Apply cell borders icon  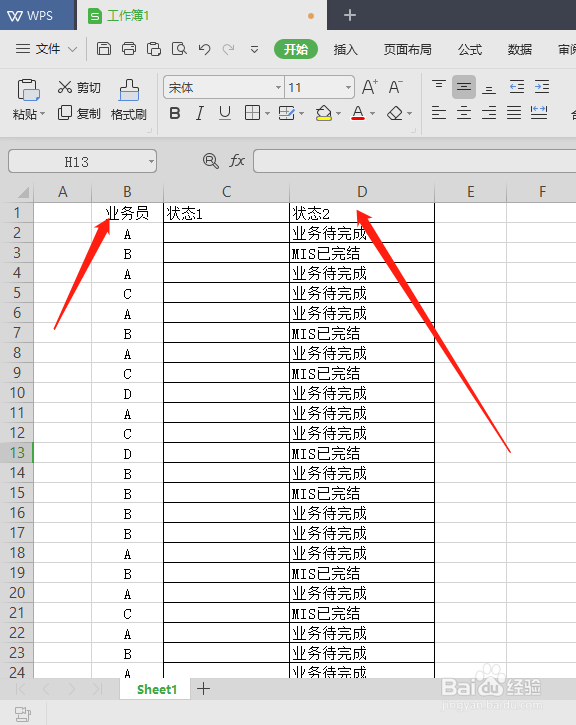tap(252, 113)
